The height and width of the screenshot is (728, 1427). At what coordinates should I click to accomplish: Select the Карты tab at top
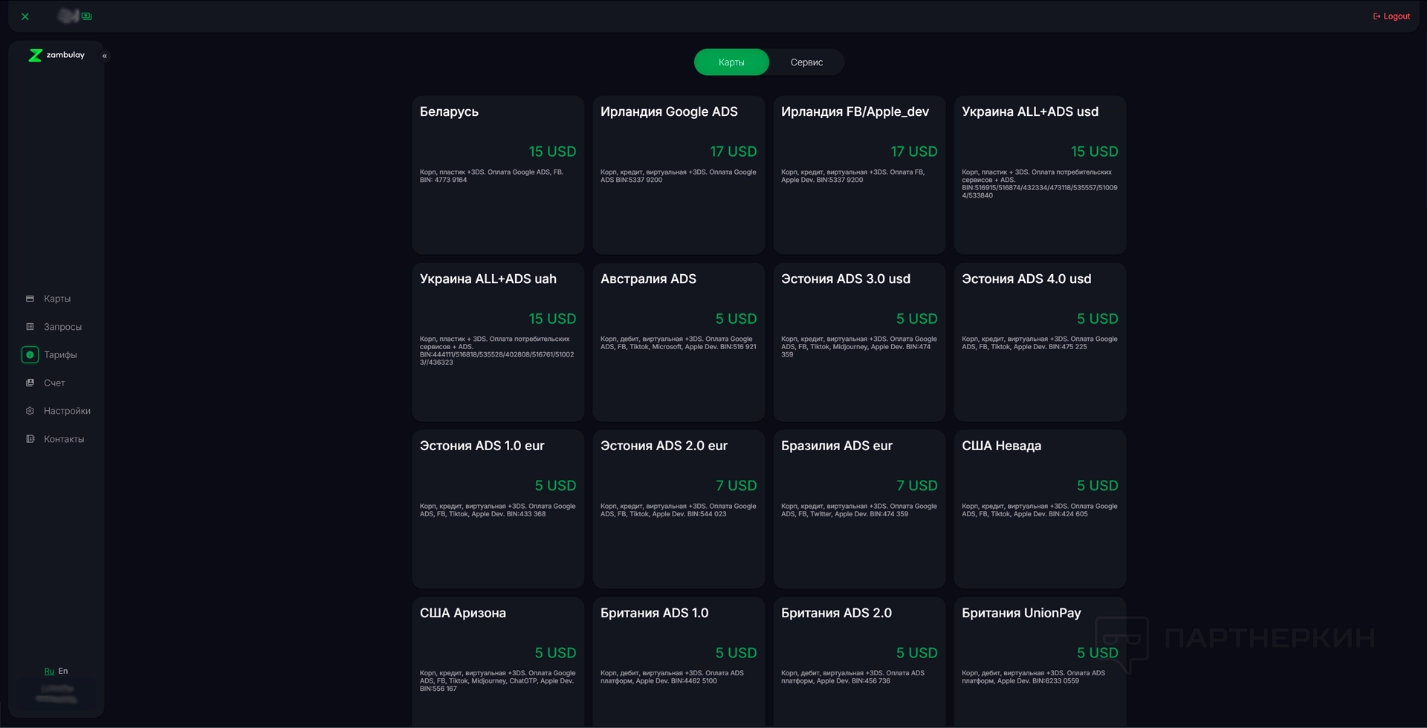click(731, 62)
